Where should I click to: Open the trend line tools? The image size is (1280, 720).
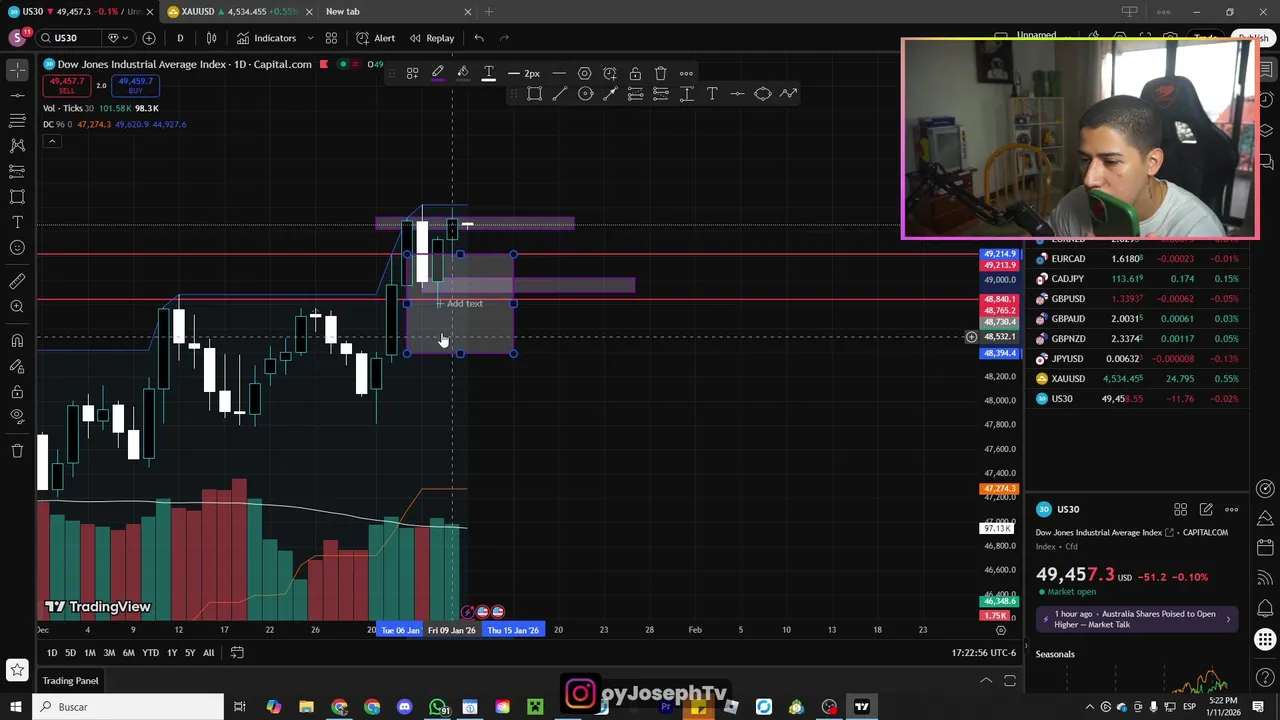pos(17,95)
